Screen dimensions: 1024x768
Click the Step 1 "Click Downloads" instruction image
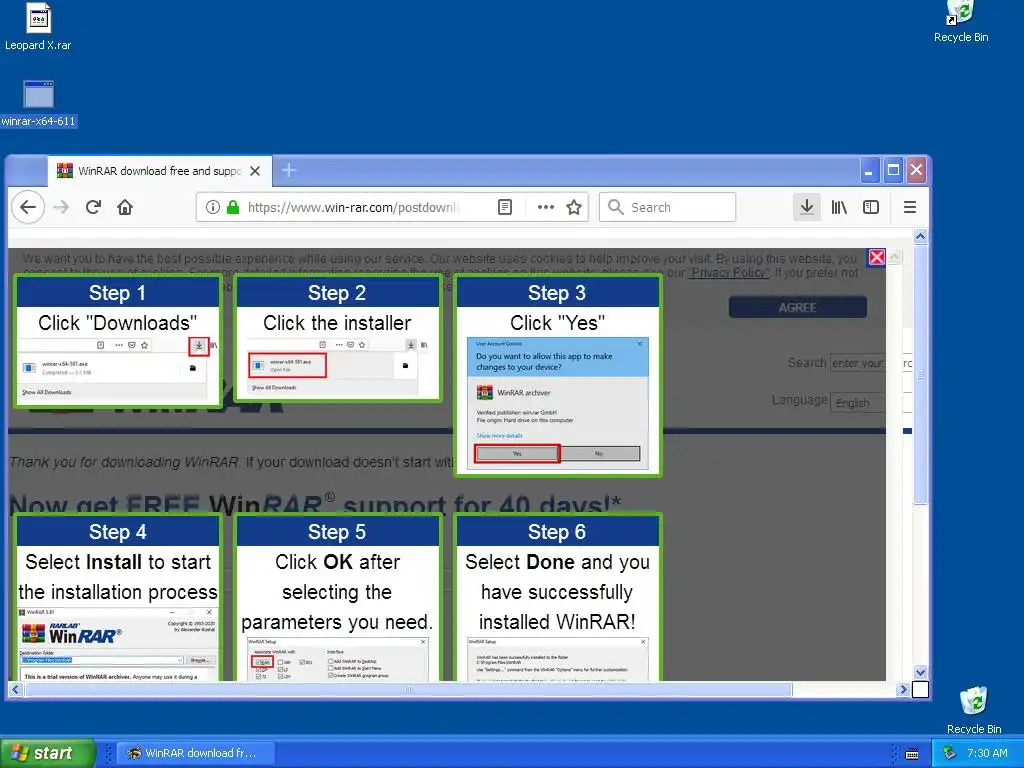point(116,369)
